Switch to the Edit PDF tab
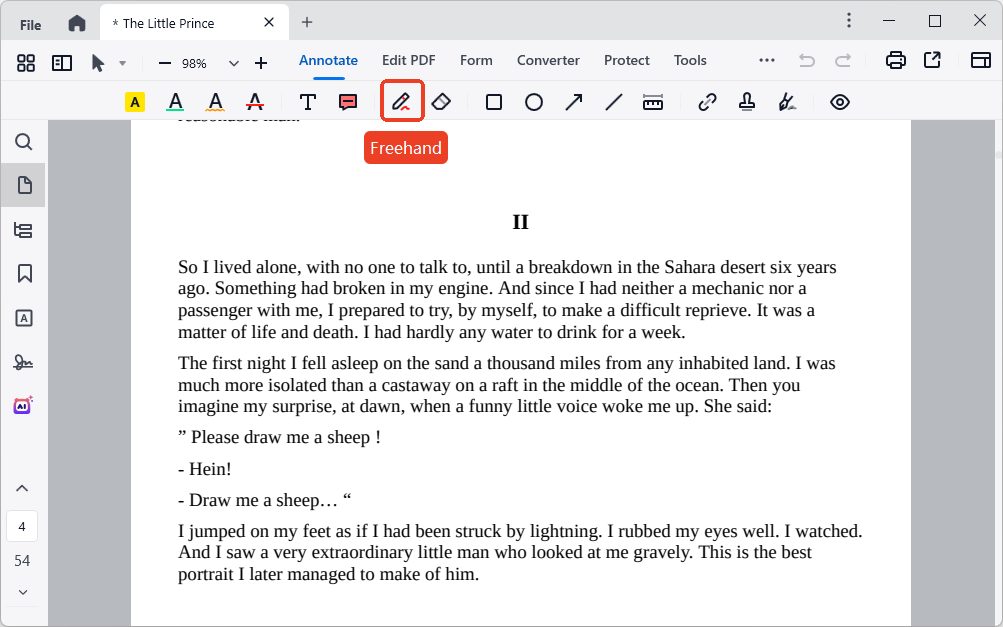1003x627 pixels. 408,60
